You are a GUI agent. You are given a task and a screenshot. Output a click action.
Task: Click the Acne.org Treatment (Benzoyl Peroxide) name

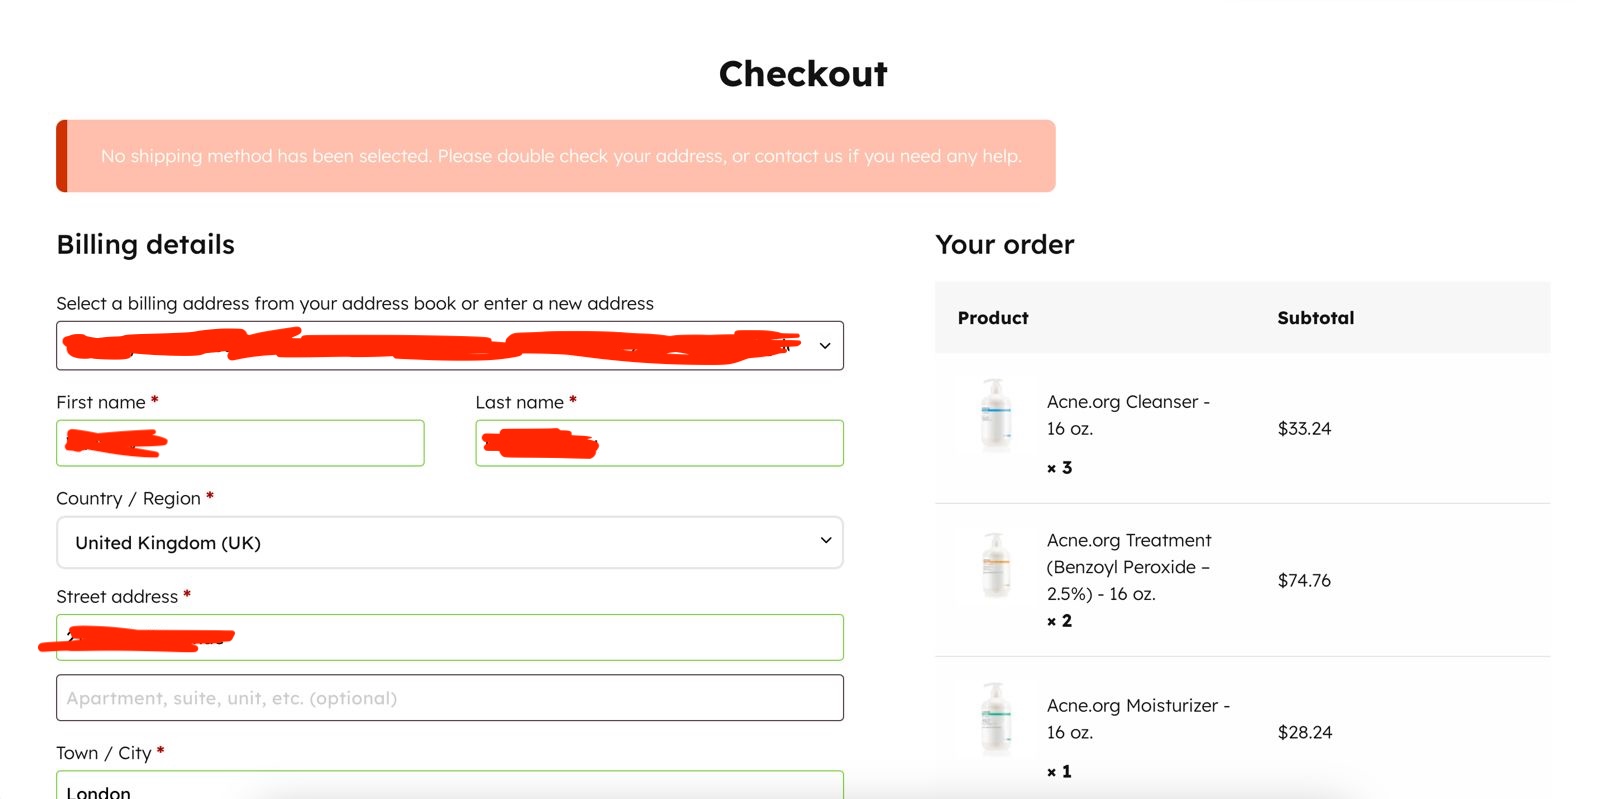click(1129, 567)
